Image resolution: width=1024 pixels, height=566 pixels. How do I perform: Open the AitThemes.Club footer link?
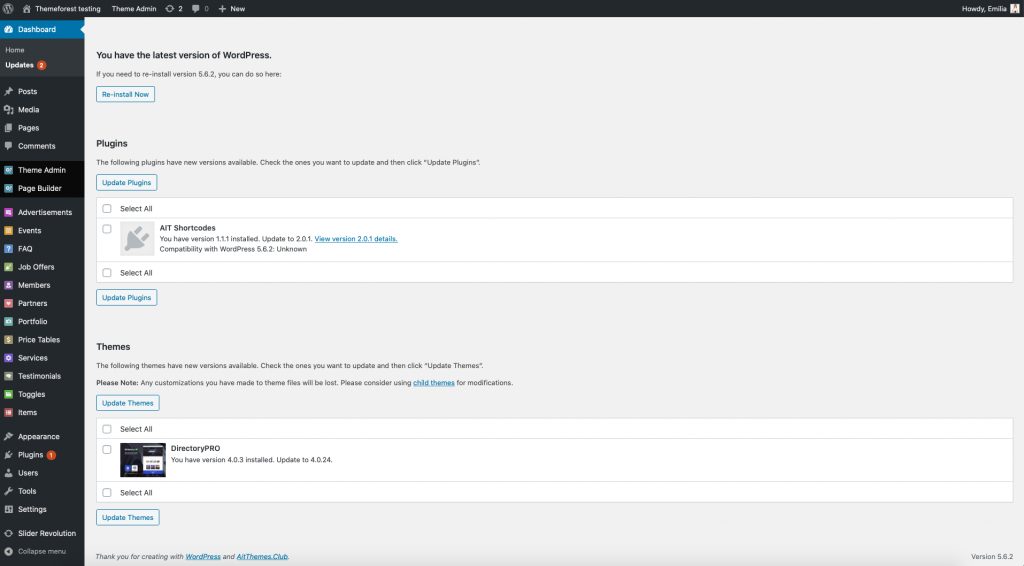pyautogui.click(x=262, y=556)
